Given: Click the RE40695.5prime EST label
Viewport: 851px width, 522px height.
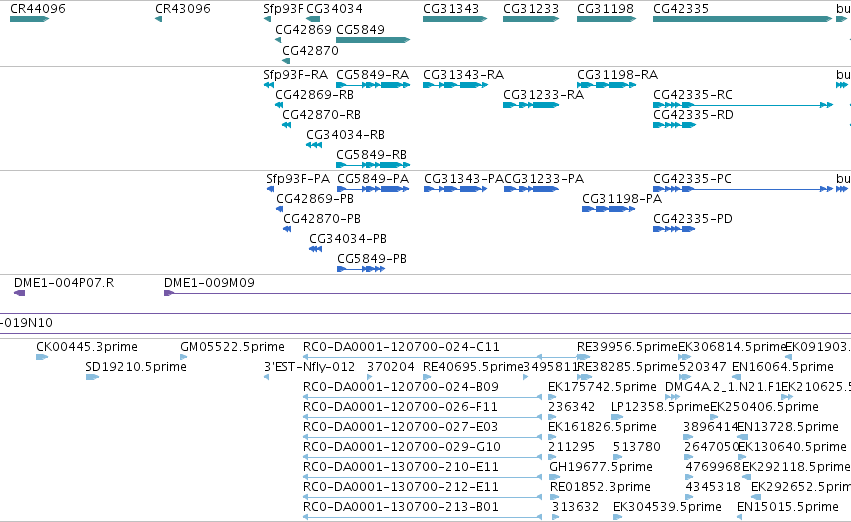Looking at the screenshot, I should click(x=473, y=367).
